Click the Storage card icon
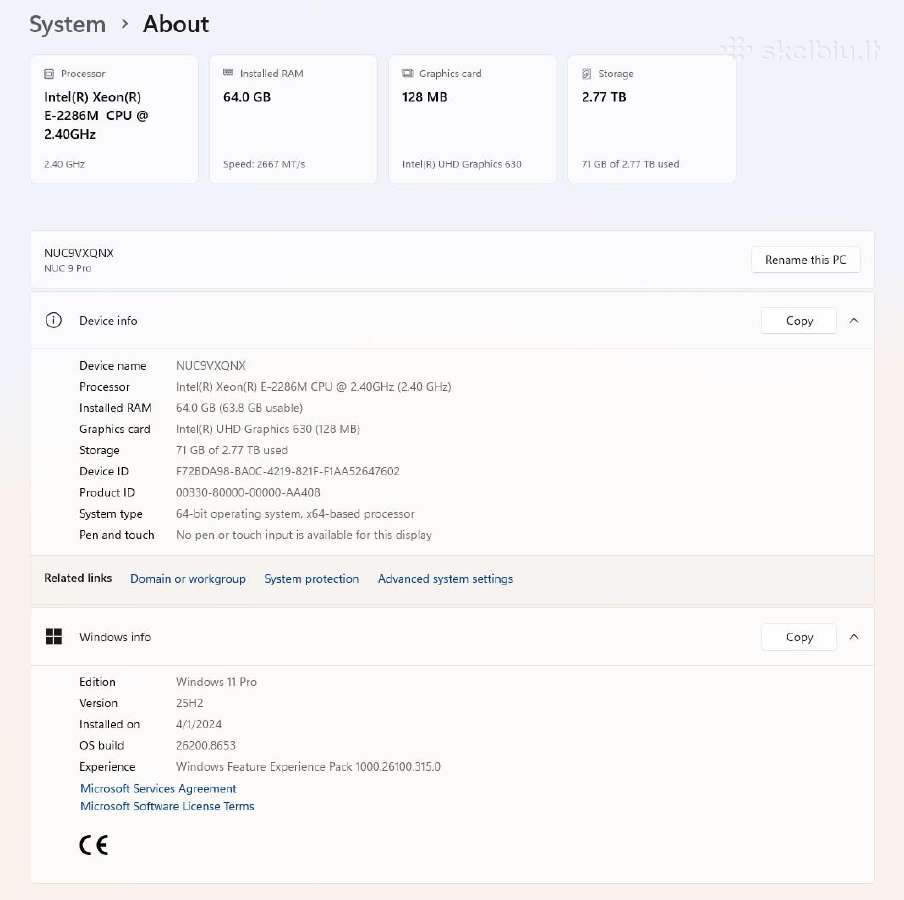The image size is (904, 900). [x=587, y=74]
